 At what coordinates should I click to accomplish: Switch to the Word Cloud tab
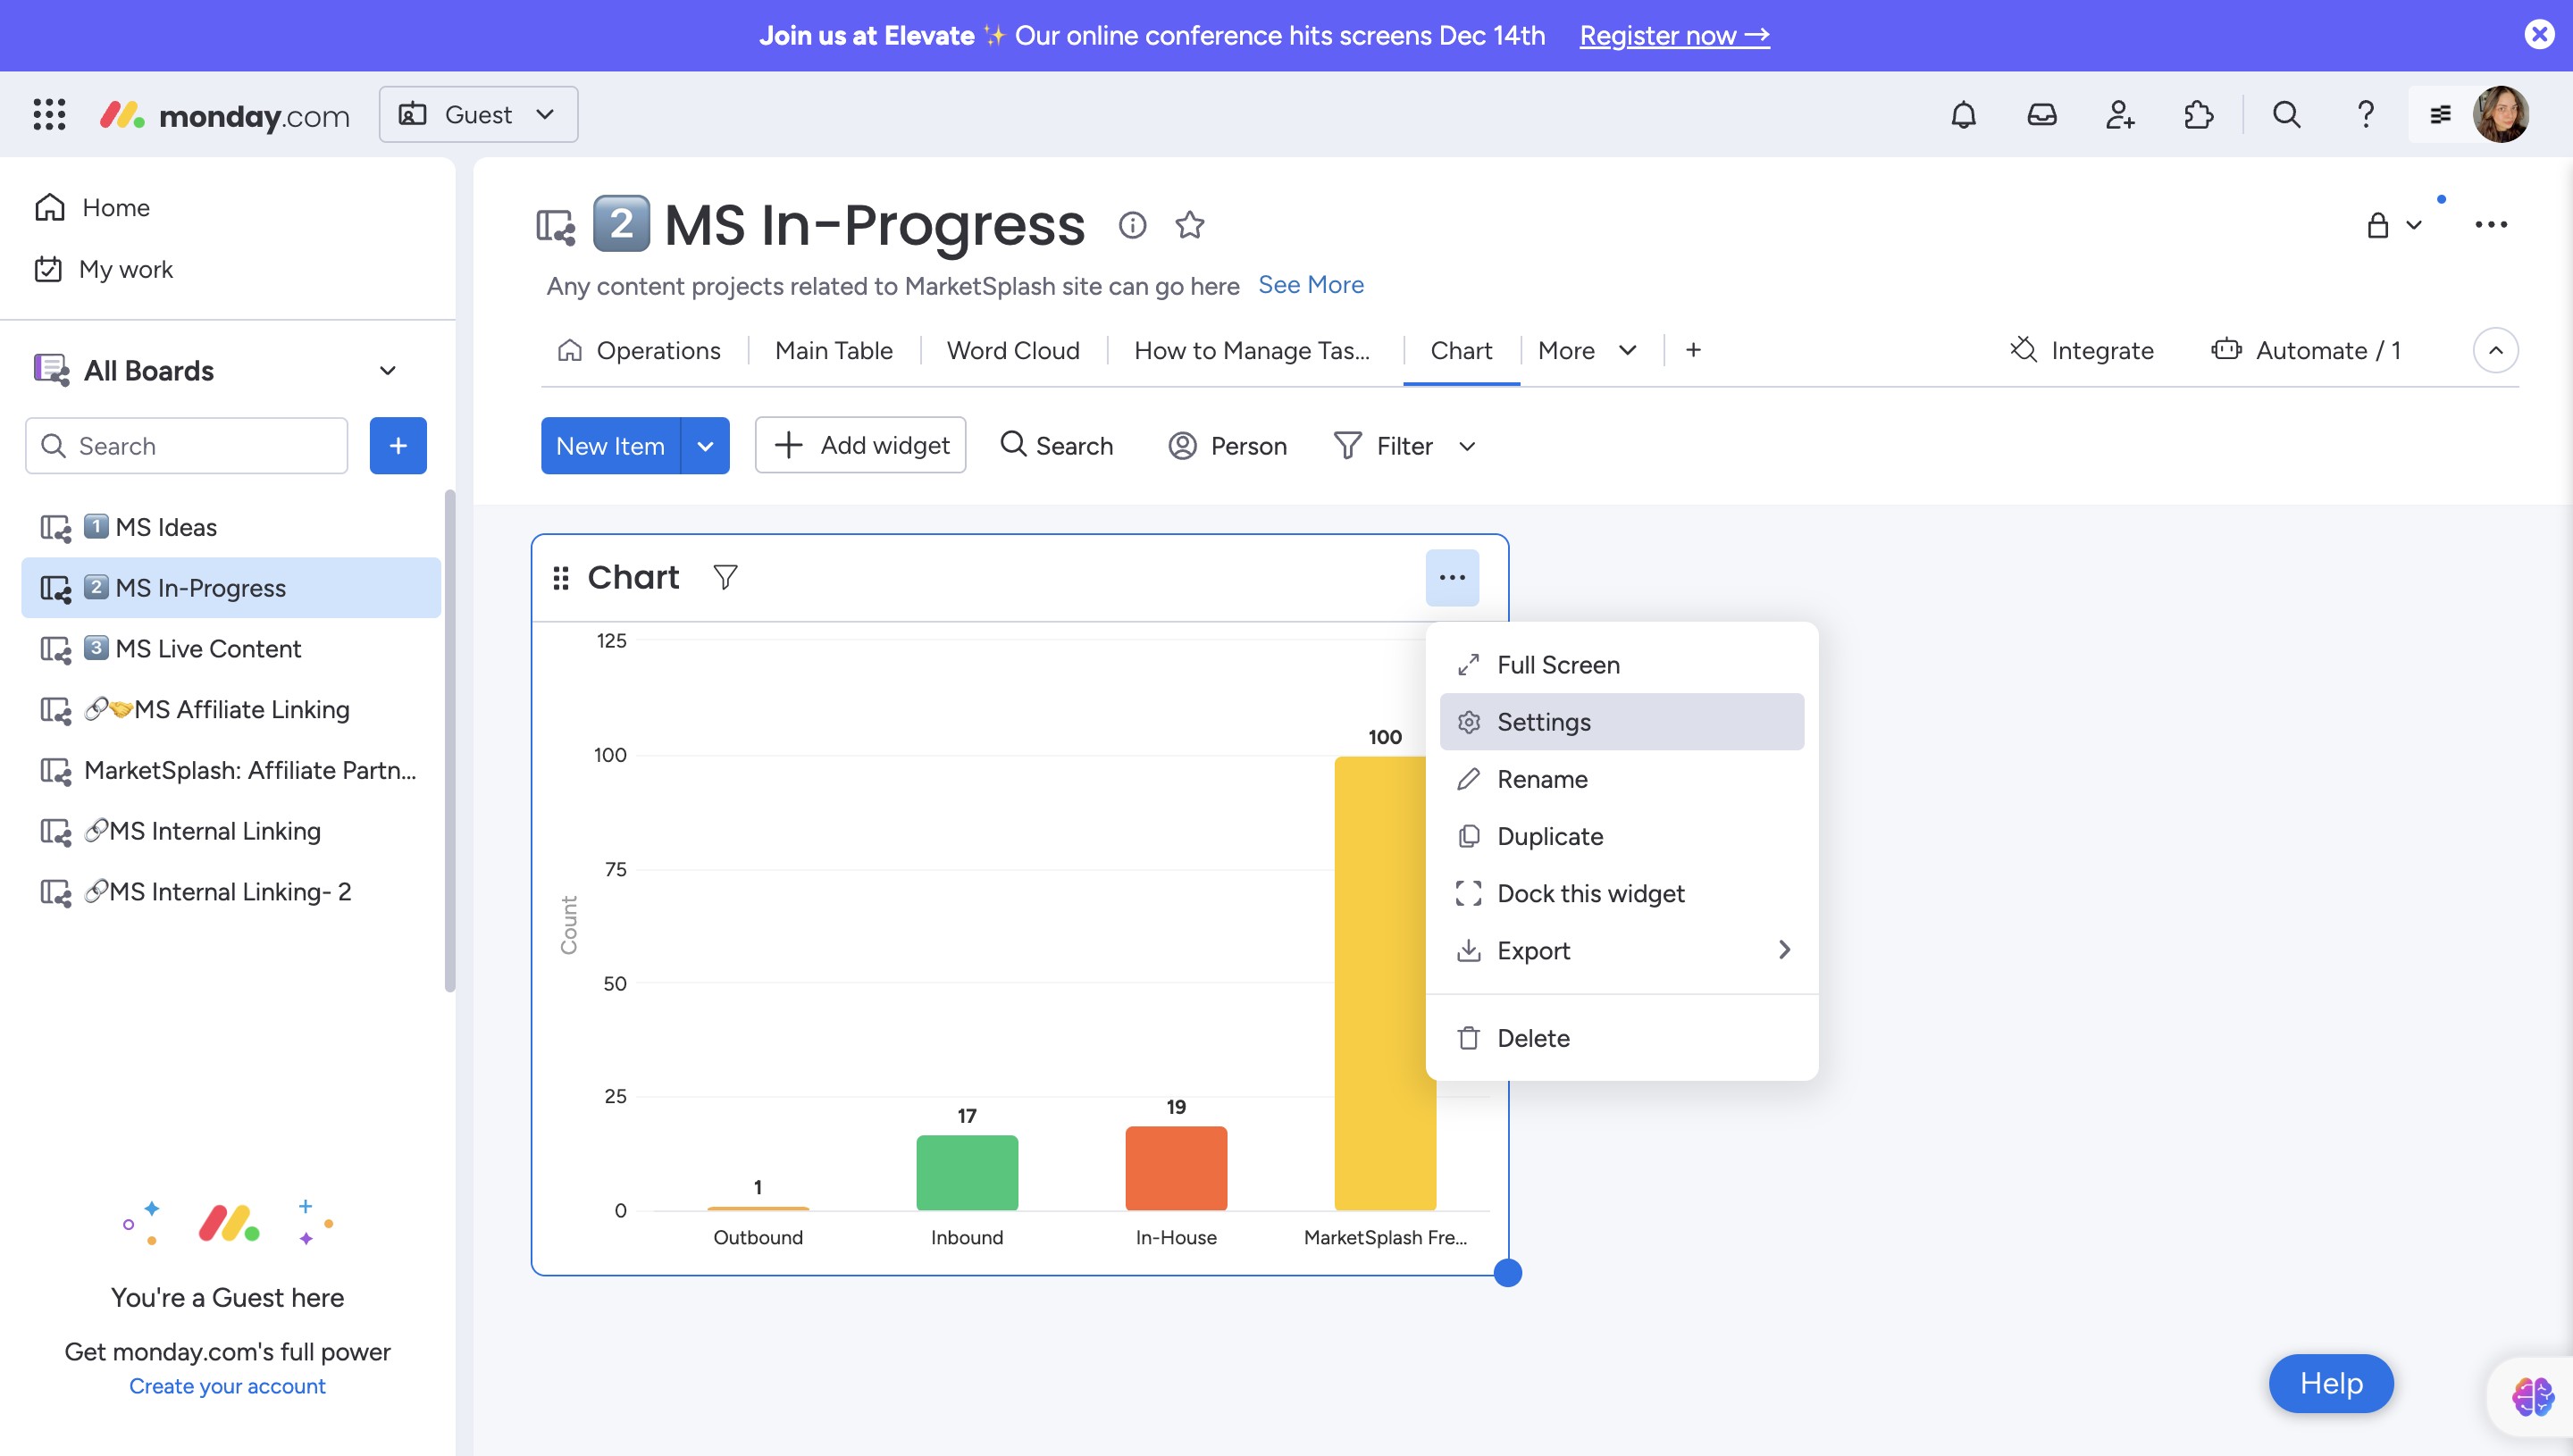click(x=1013, y=351)
